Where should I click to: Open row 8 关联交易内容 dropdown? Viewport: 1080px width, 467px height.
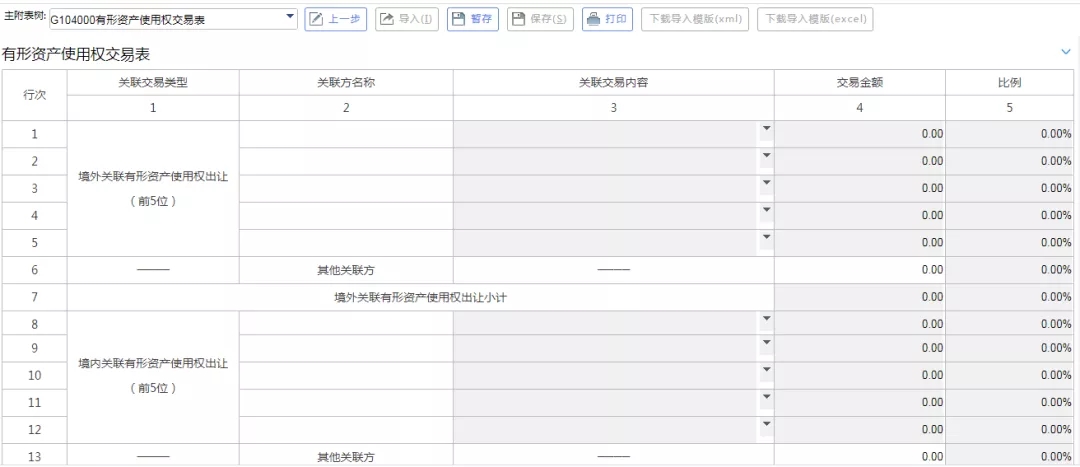point(766,319)
